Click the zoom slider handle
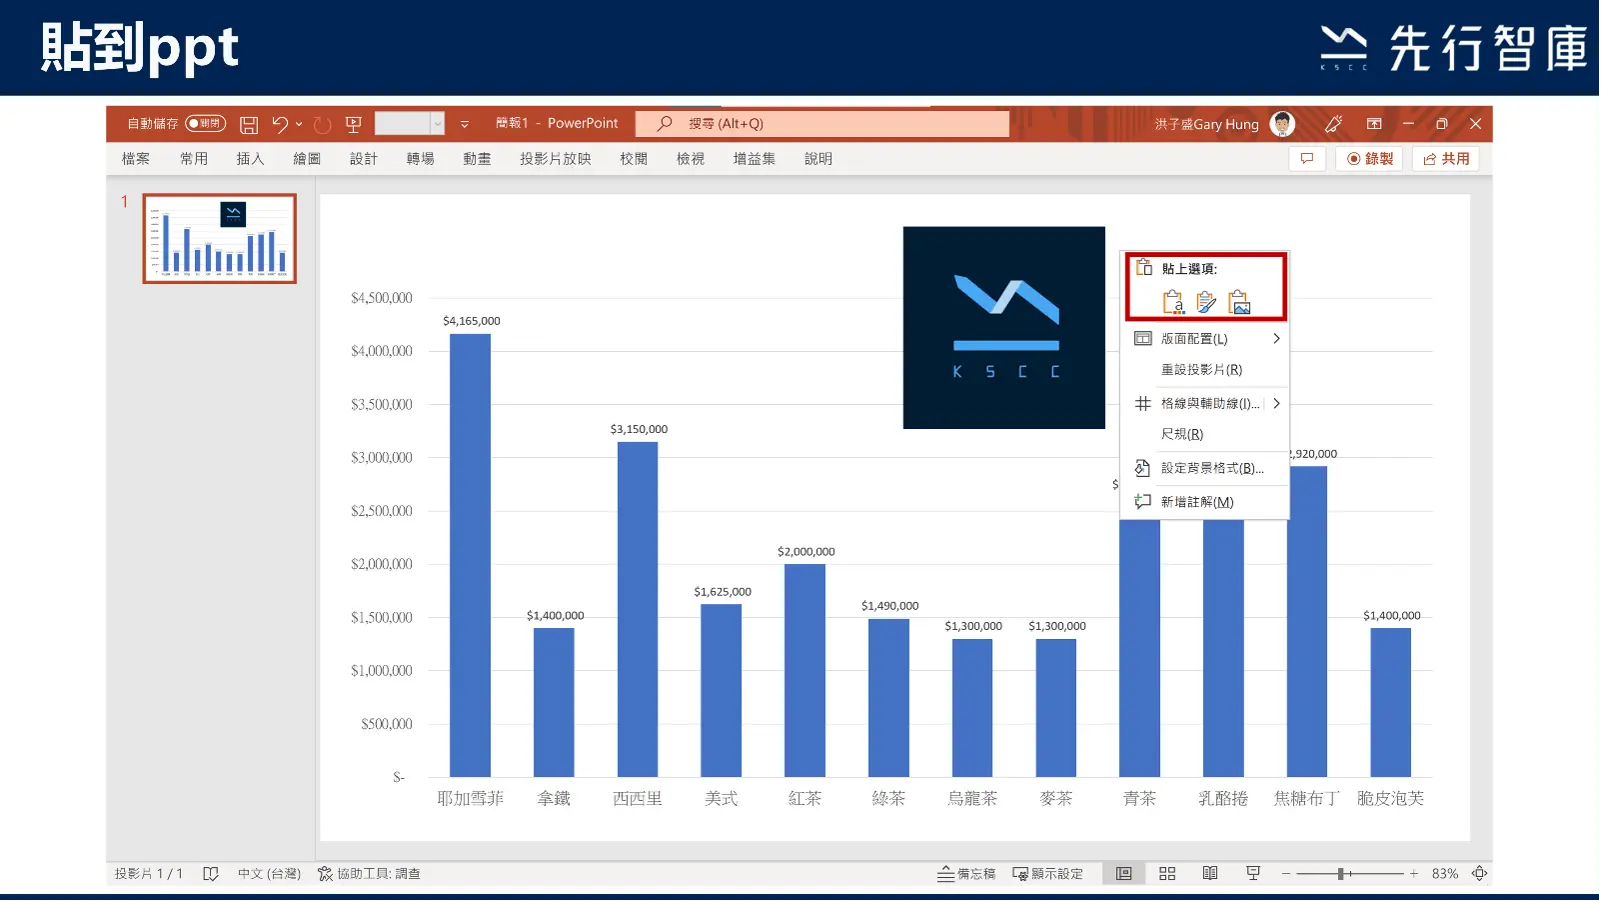 [x=1341, y=874]
